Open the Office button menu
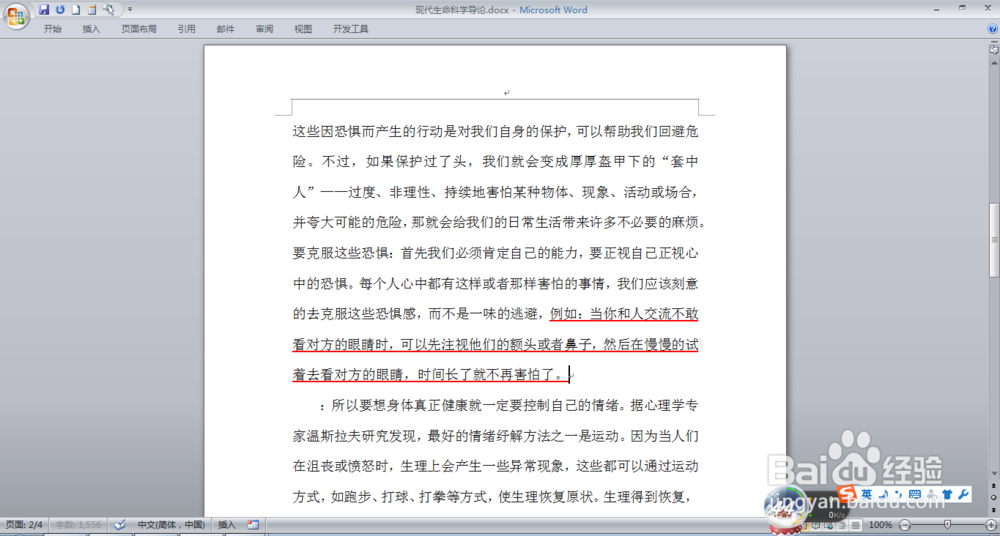Viewport: 1000px width, 536px height. tap(15, 16)
